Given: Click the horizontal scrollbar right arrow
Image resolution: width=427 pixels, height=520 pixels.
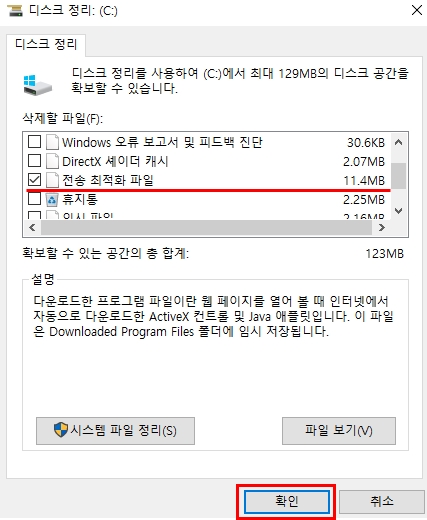Looking at the screenshot, I should click(382, 228).
